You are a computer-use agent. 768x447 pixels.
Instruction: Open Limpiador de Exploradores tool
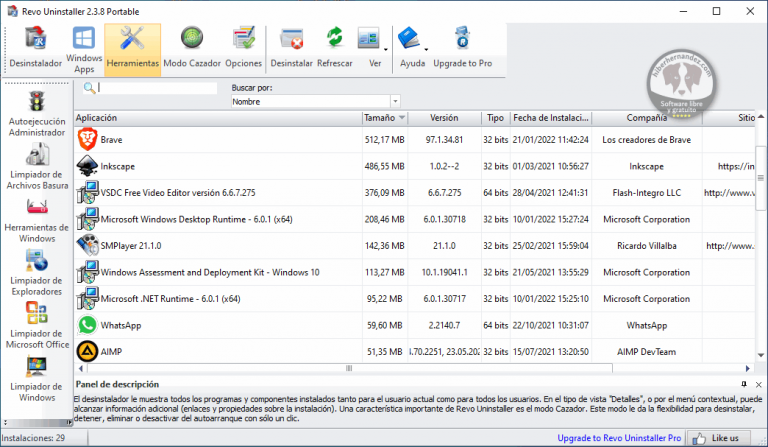(37, 273)
